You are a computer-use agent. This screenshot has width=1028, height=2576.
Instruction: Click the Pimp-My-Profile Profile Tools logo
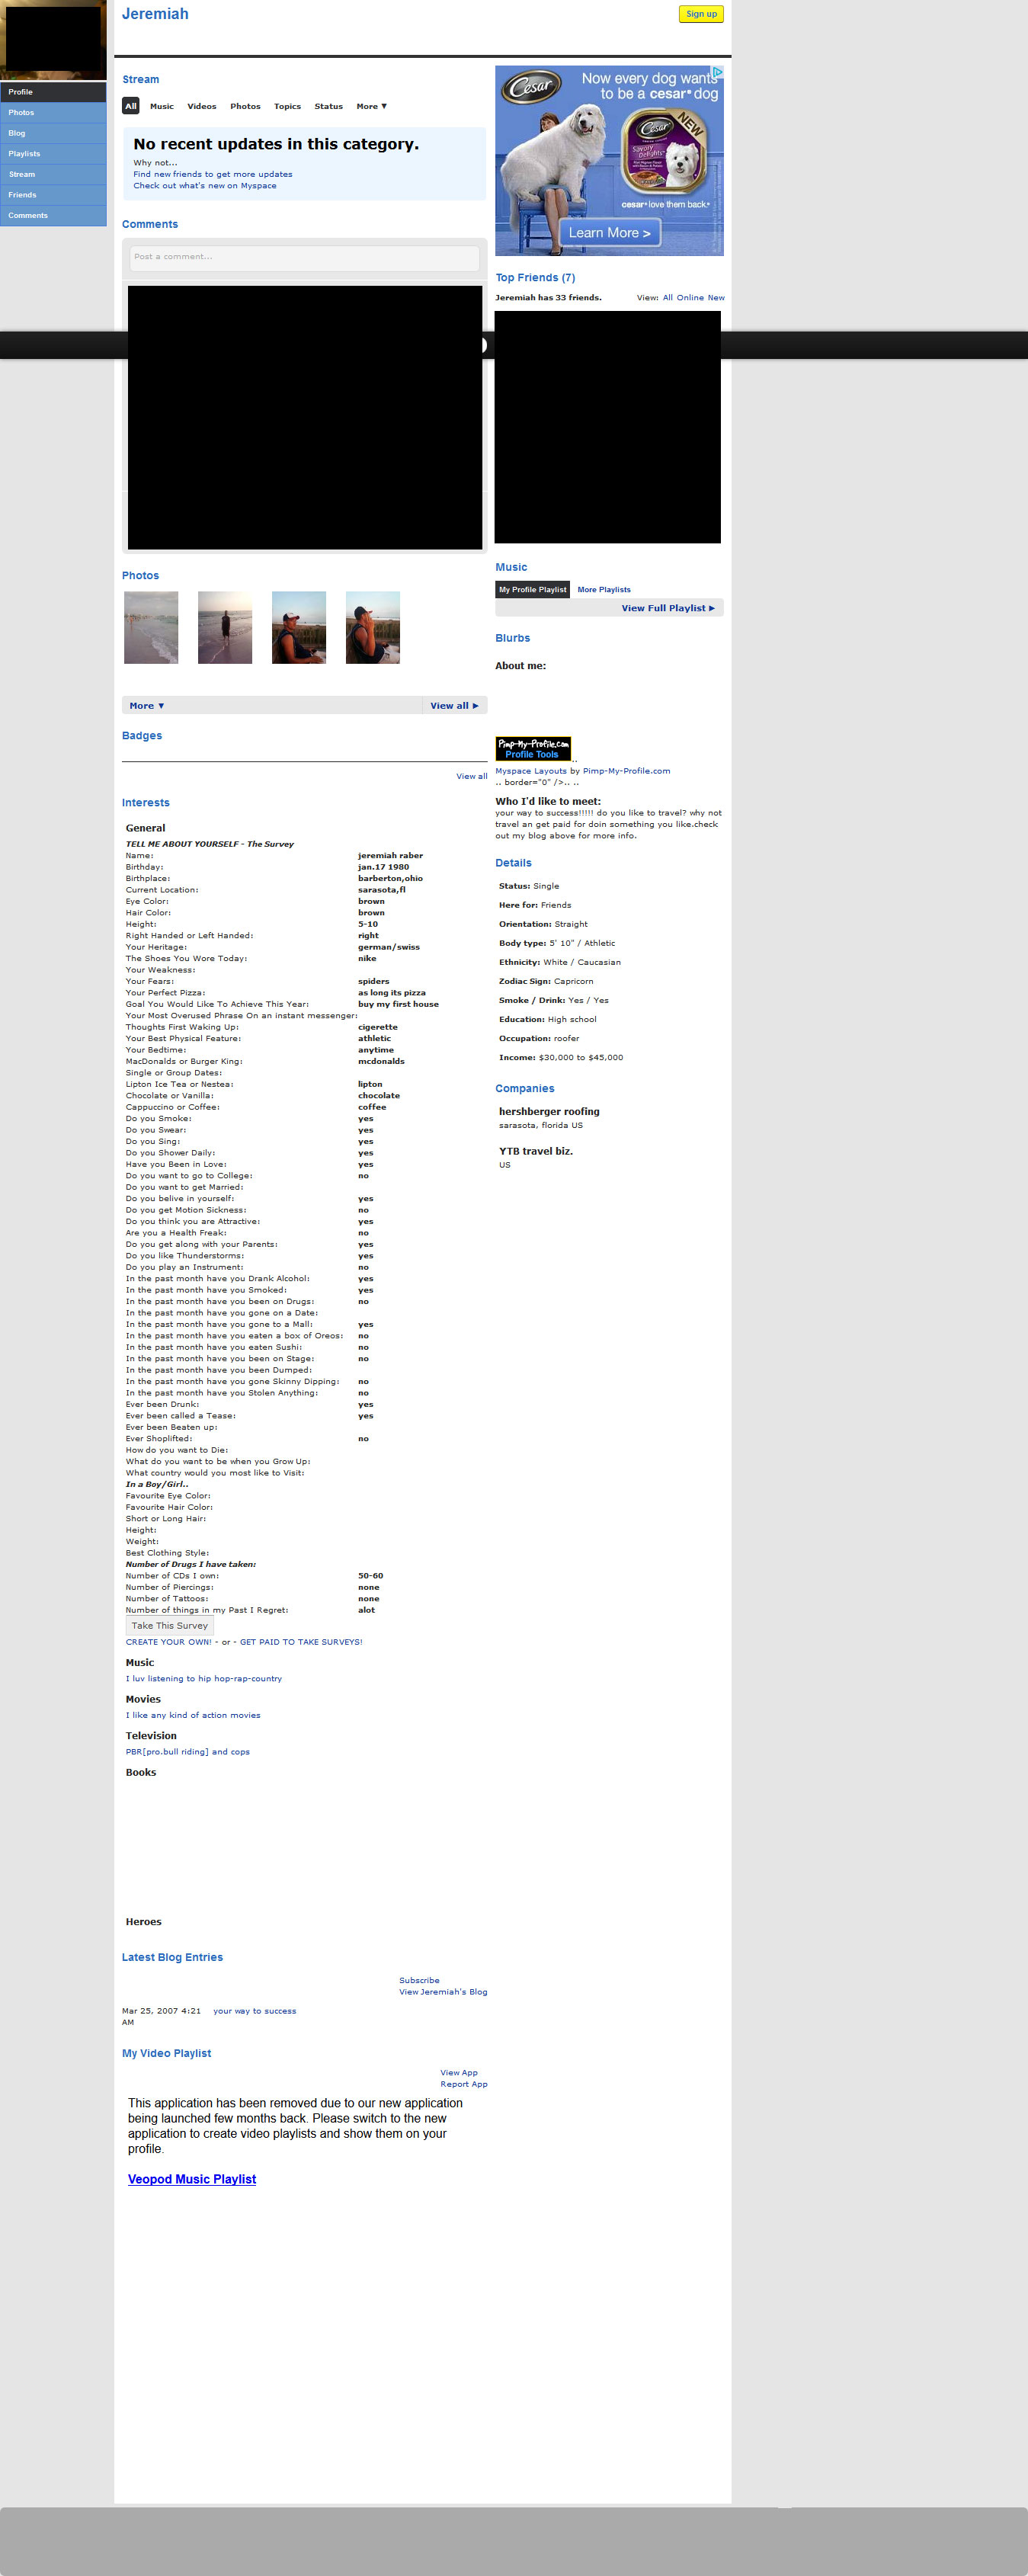(x=533, y=748)
